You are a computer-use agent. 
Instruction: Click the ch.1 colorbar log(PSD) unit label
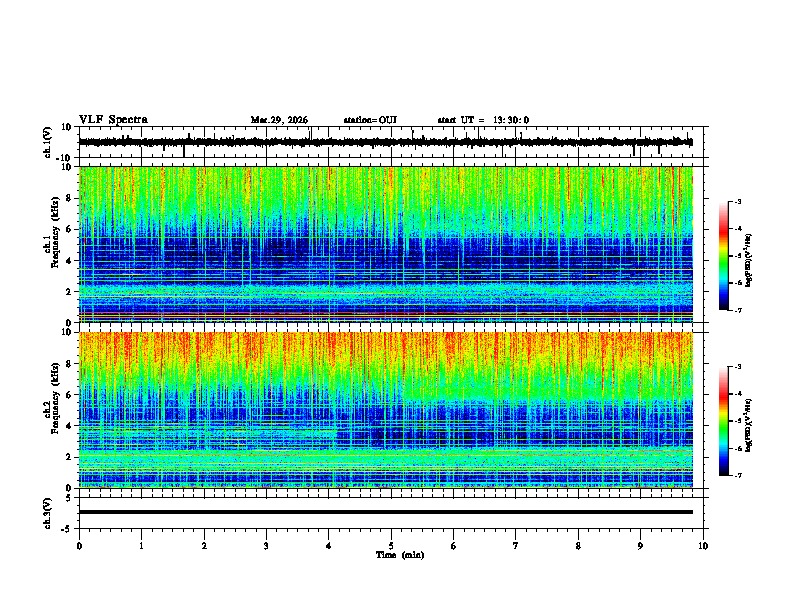coord(748,261)
